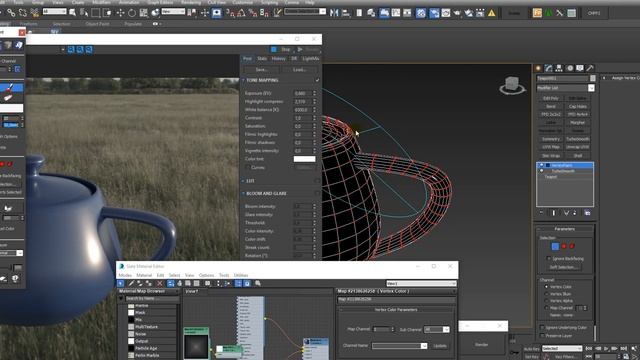Click Delete Selected icon in Material Editor
Image resolution: width=640 pixels, height=360 pixels.
click(x=160, y=283)
